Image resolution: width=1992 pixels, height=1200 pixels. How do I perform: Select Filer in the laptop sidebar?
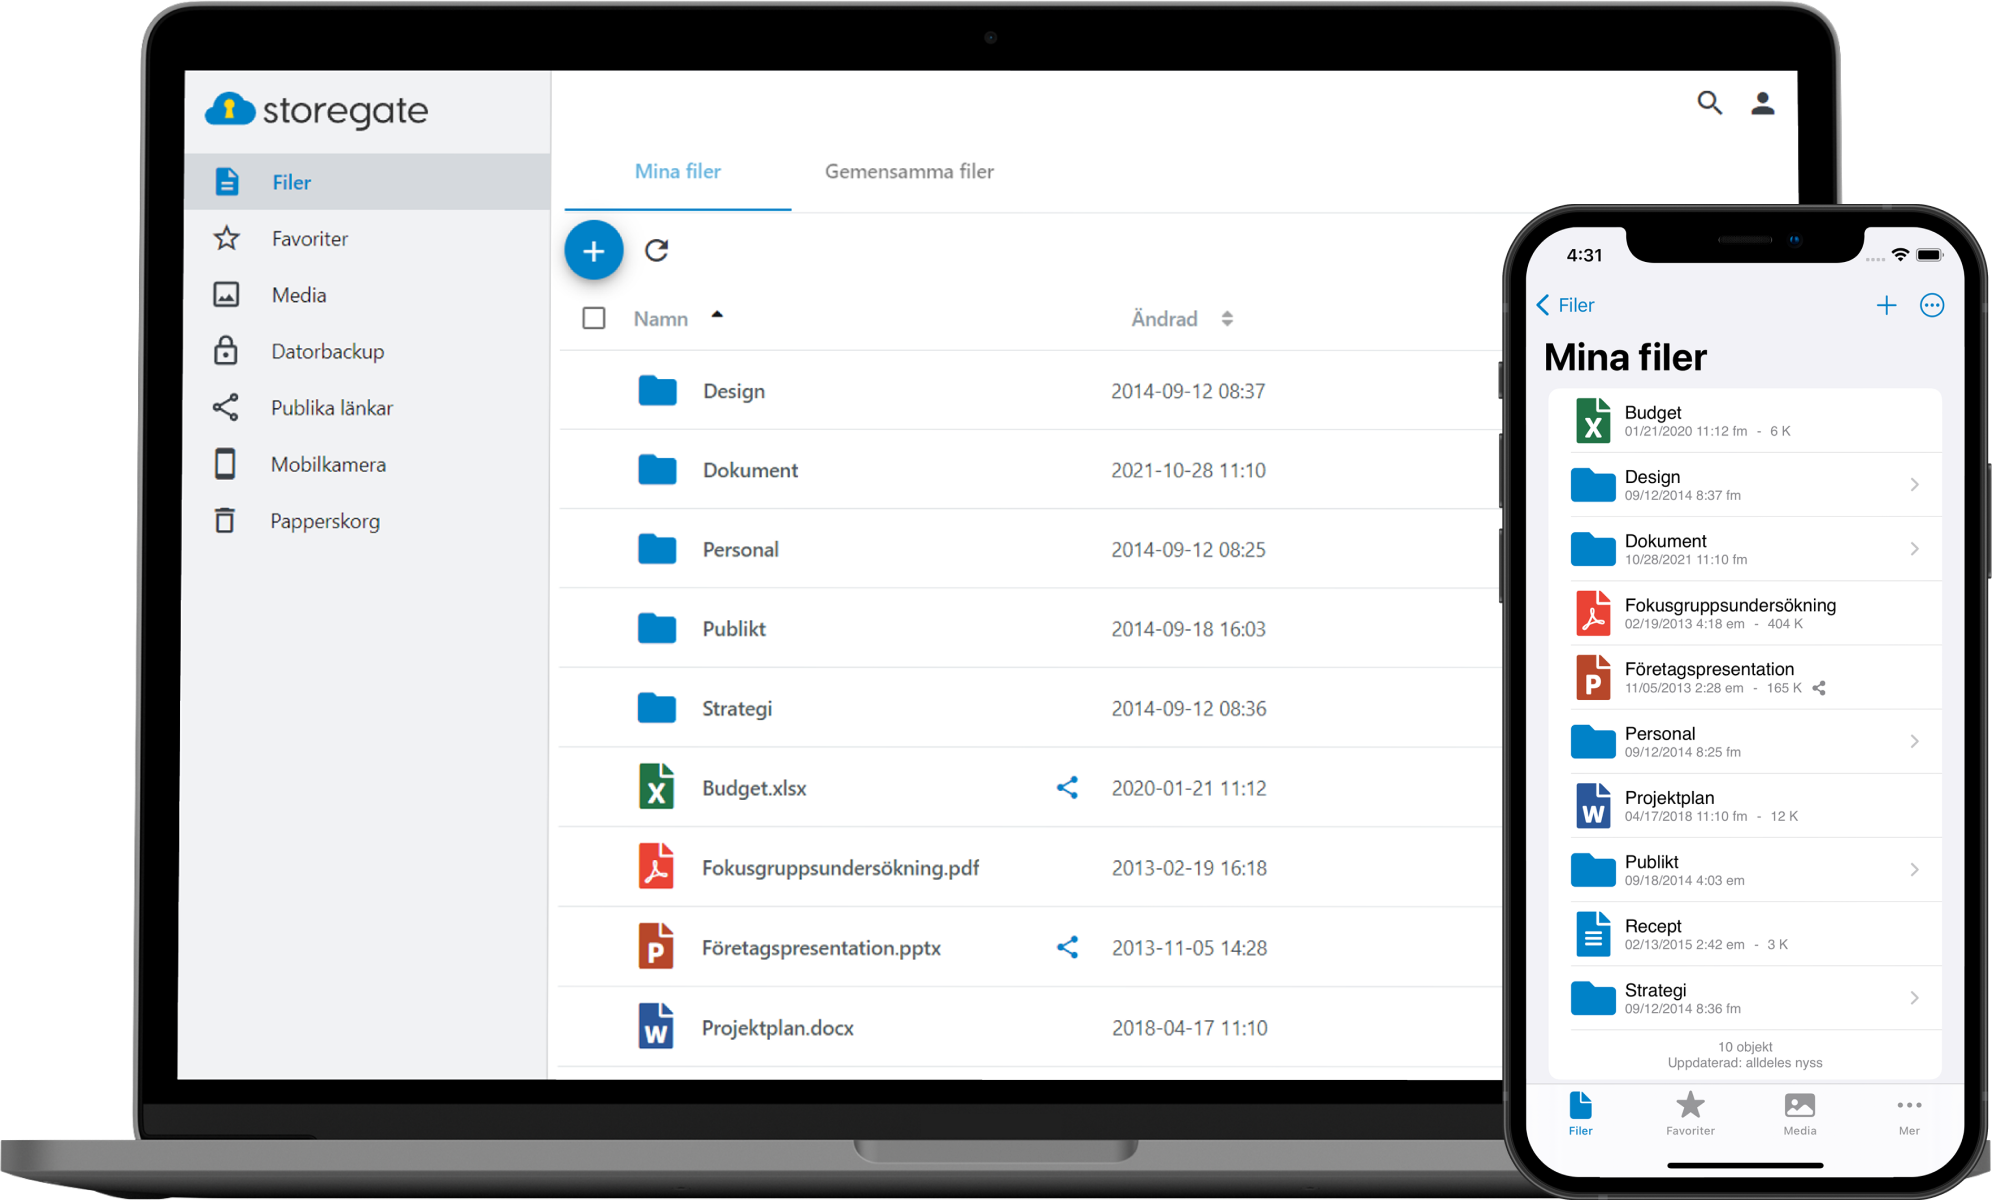click(x=367, y=182)
